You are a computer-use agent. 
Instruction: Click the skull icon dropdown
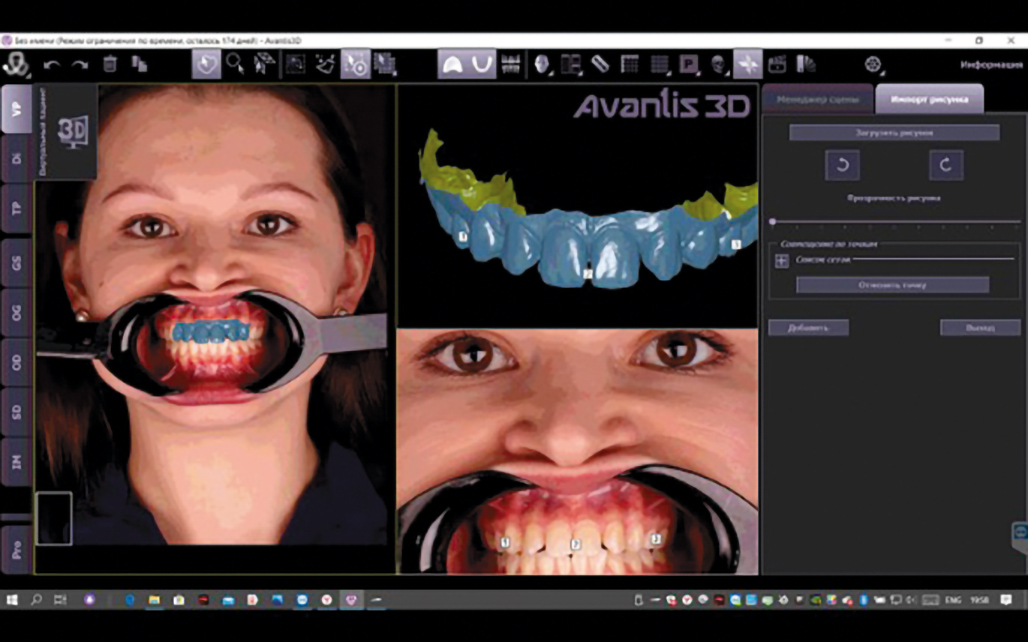tap(718, 64)
